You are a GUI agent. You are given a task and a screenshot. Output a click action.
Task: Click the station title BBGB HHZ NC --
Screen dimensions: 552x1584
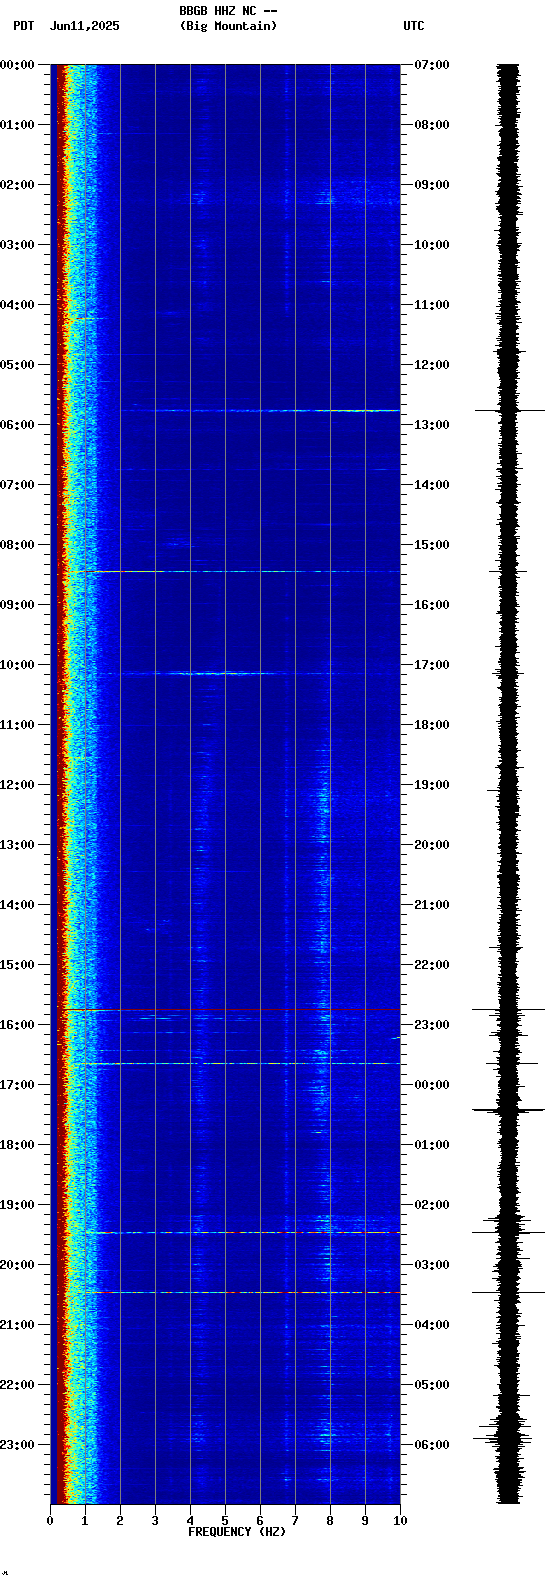point(228,11)
